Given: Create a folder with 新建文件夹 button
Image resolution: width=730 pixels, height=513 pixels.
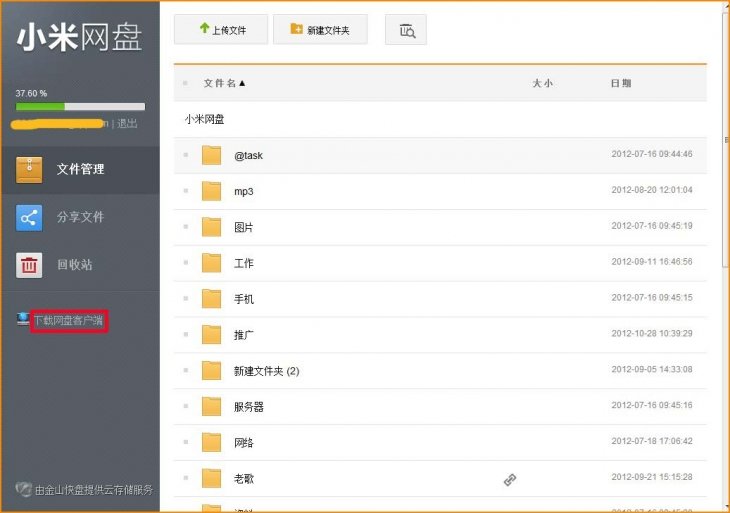Looking at the screenshot, I should 320,30.
